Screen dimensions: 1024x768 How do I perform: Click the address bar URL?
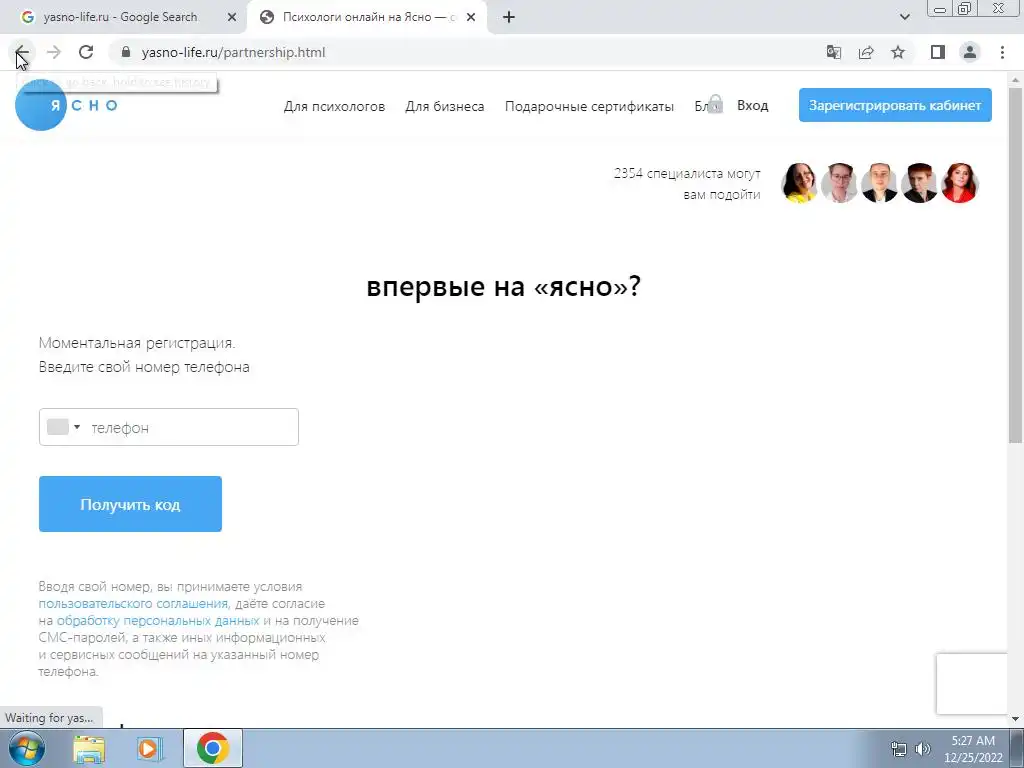point(233,52)
